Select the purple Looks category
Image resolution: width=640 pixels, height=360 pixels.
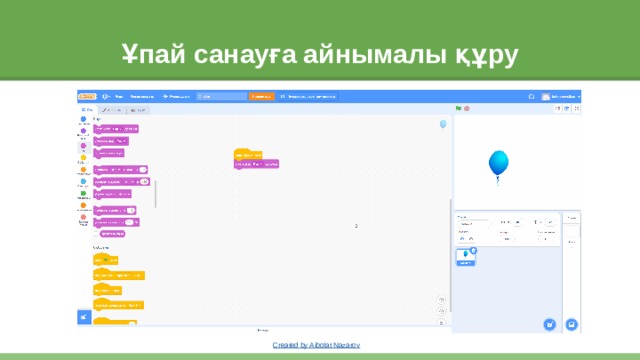(83, 134)
